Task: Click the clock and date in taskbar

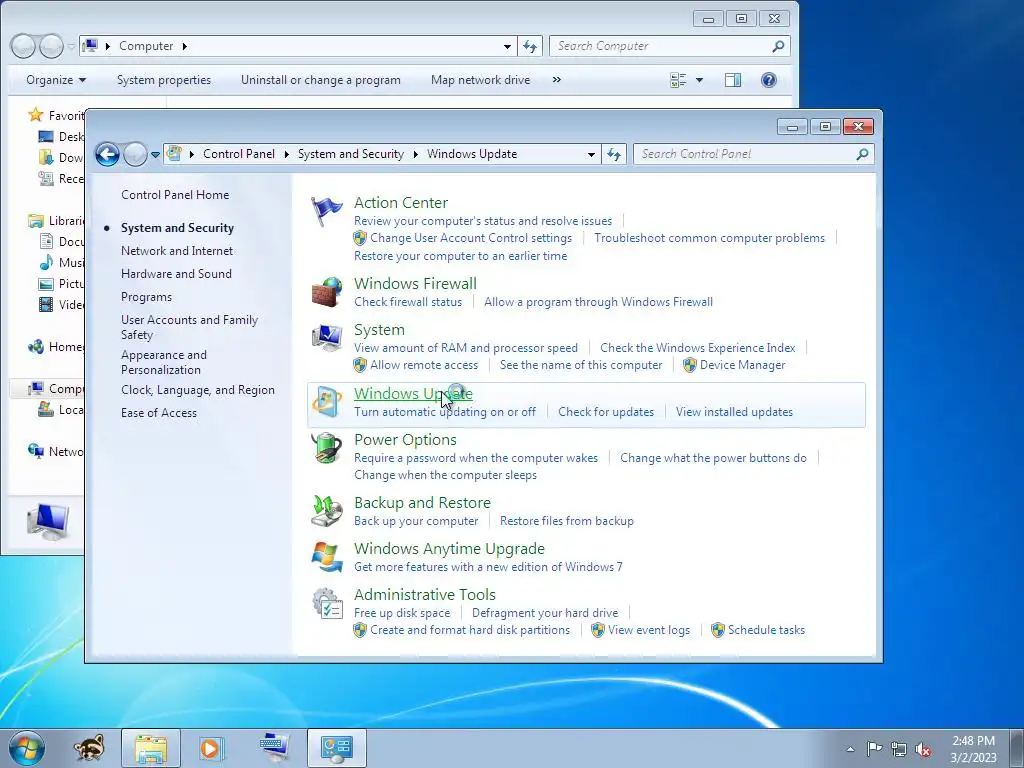Action: click(x=973, y=749)
